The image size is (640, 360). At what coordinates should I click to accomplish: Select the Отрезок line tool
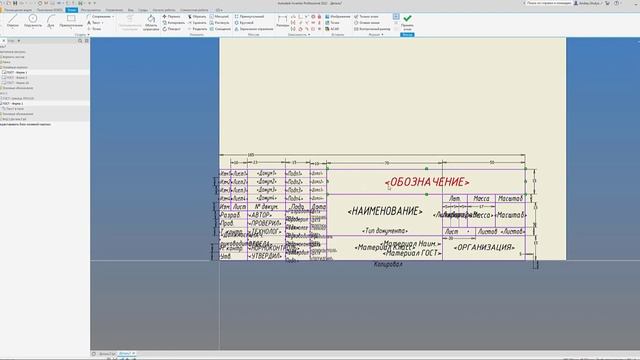click(13, 21)
